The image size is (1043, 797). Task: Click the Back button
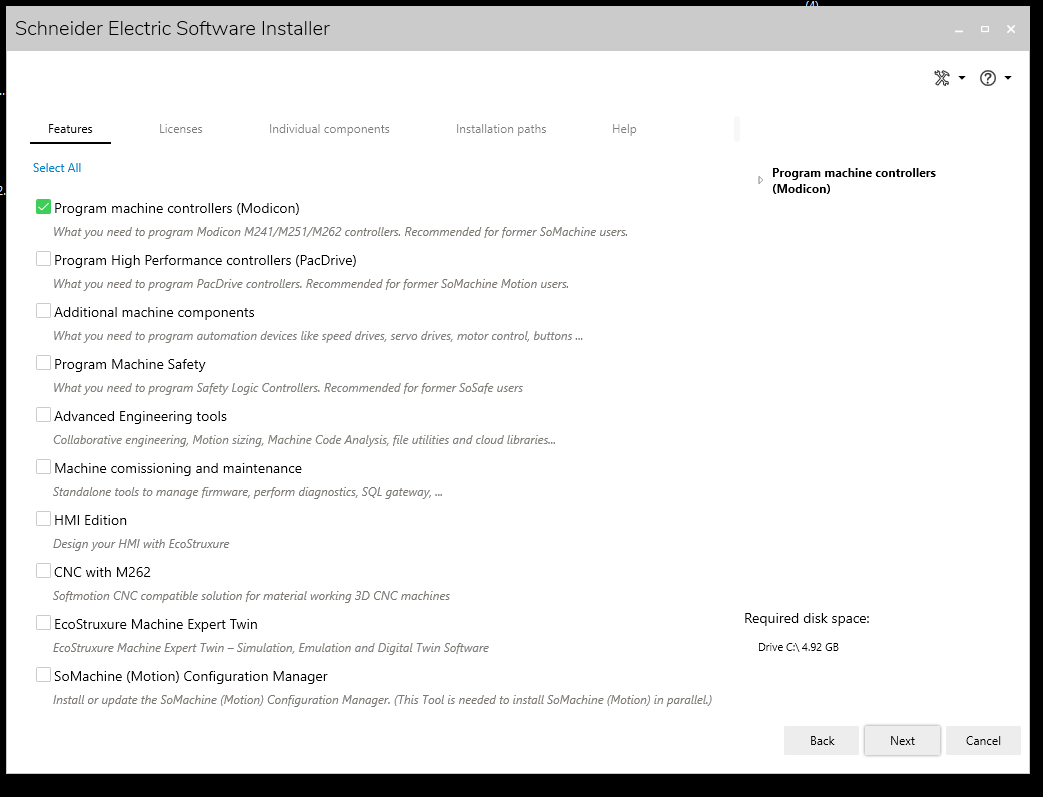(x=821, y=740)
